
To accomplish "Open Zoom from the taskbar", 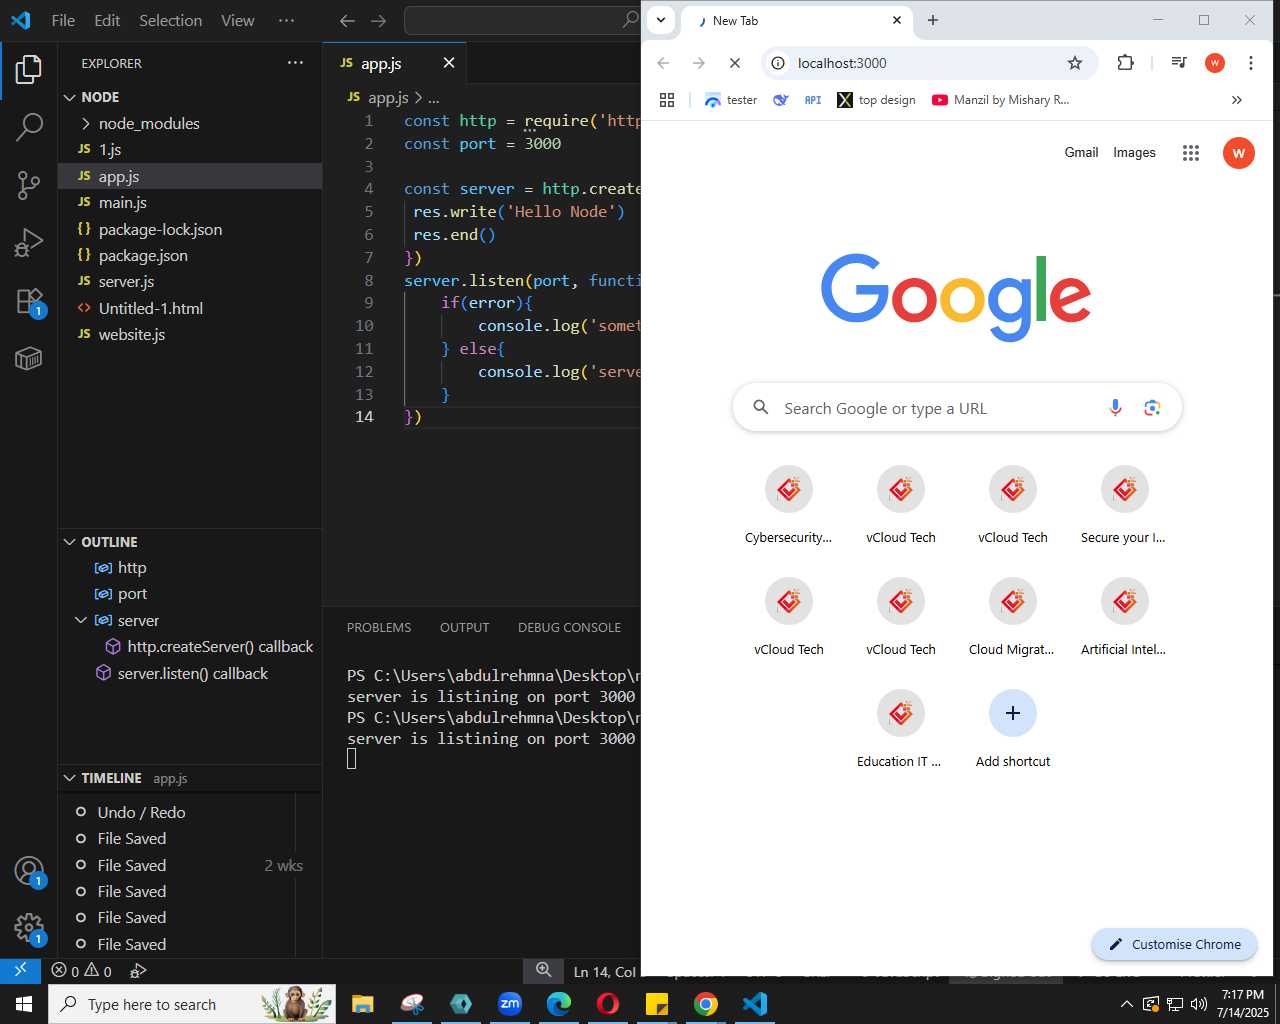I will coord(510,1004).
